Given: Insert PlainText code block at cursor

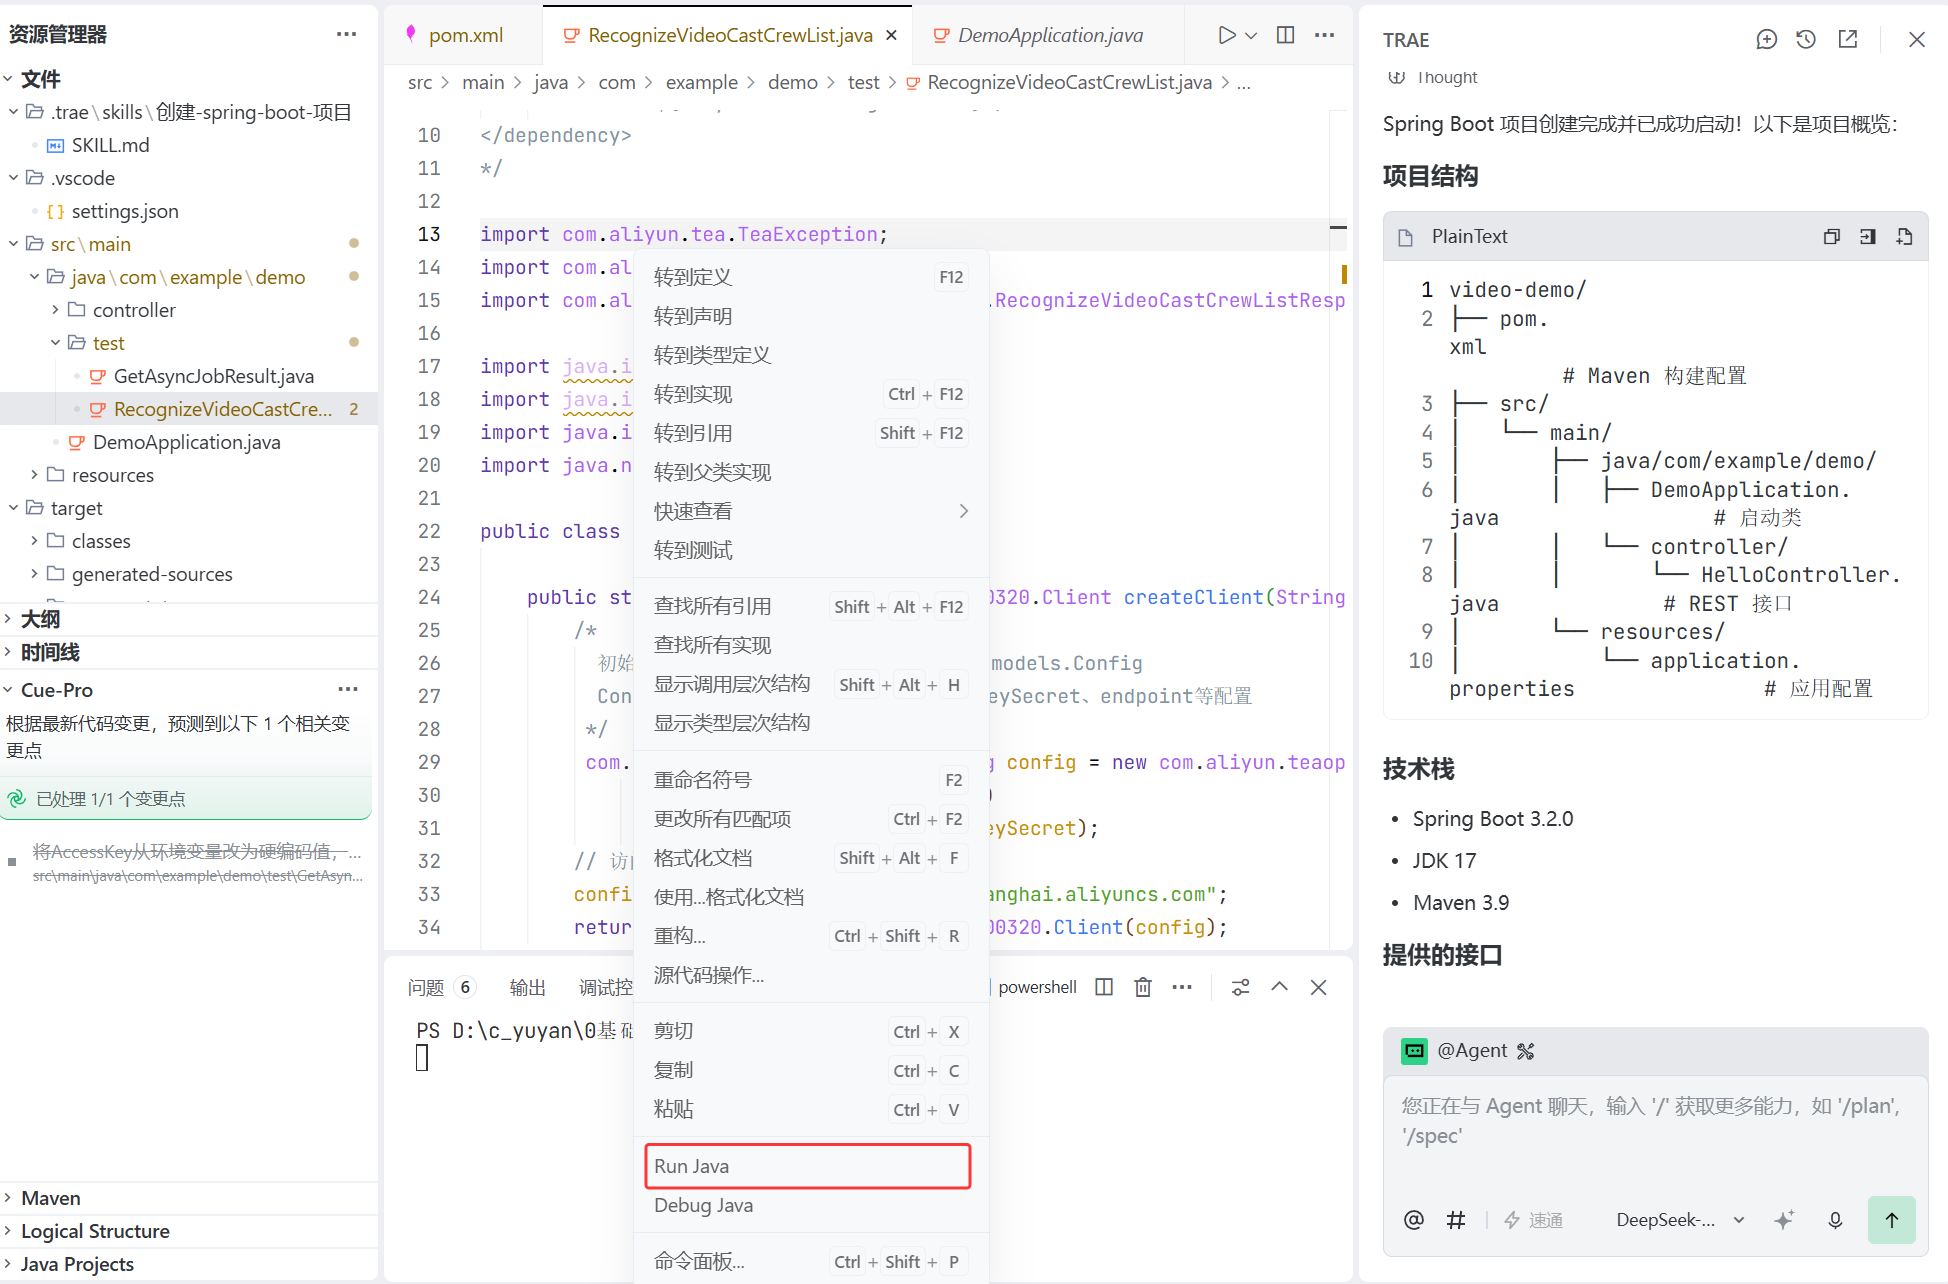Looking at the screenshot, I should click(1868, 236).
